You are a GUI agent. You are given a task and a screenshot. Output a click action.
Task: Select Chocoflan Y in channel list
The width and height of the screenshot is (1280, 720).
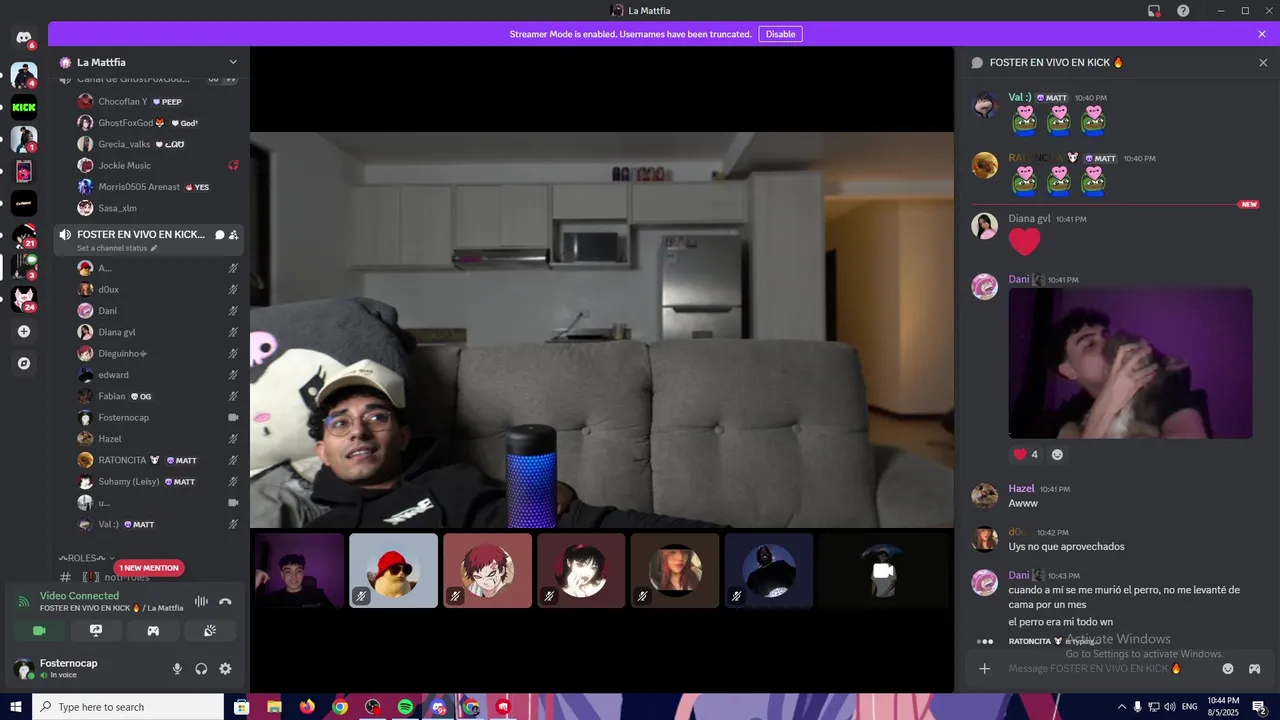158,101
